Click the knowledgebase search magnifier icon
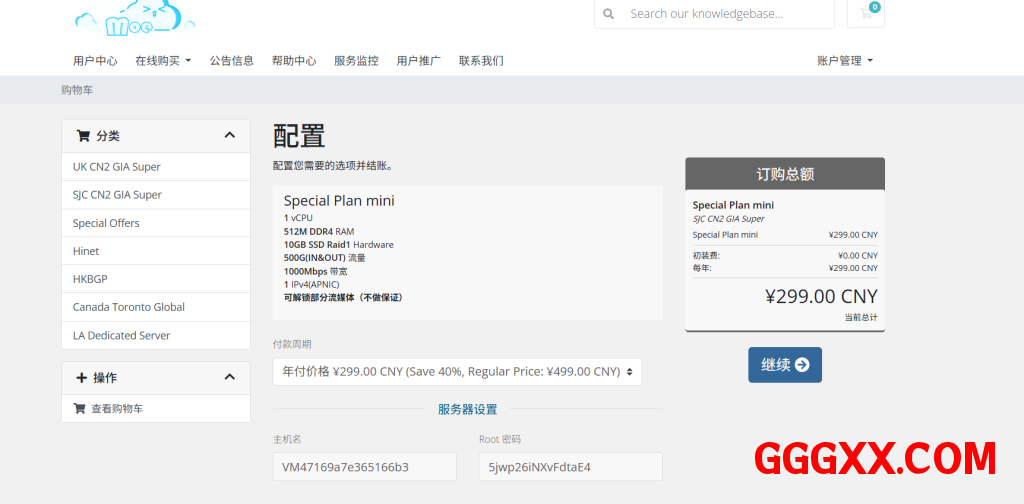Screen dimensions: 1024x504 pos(610,14)
